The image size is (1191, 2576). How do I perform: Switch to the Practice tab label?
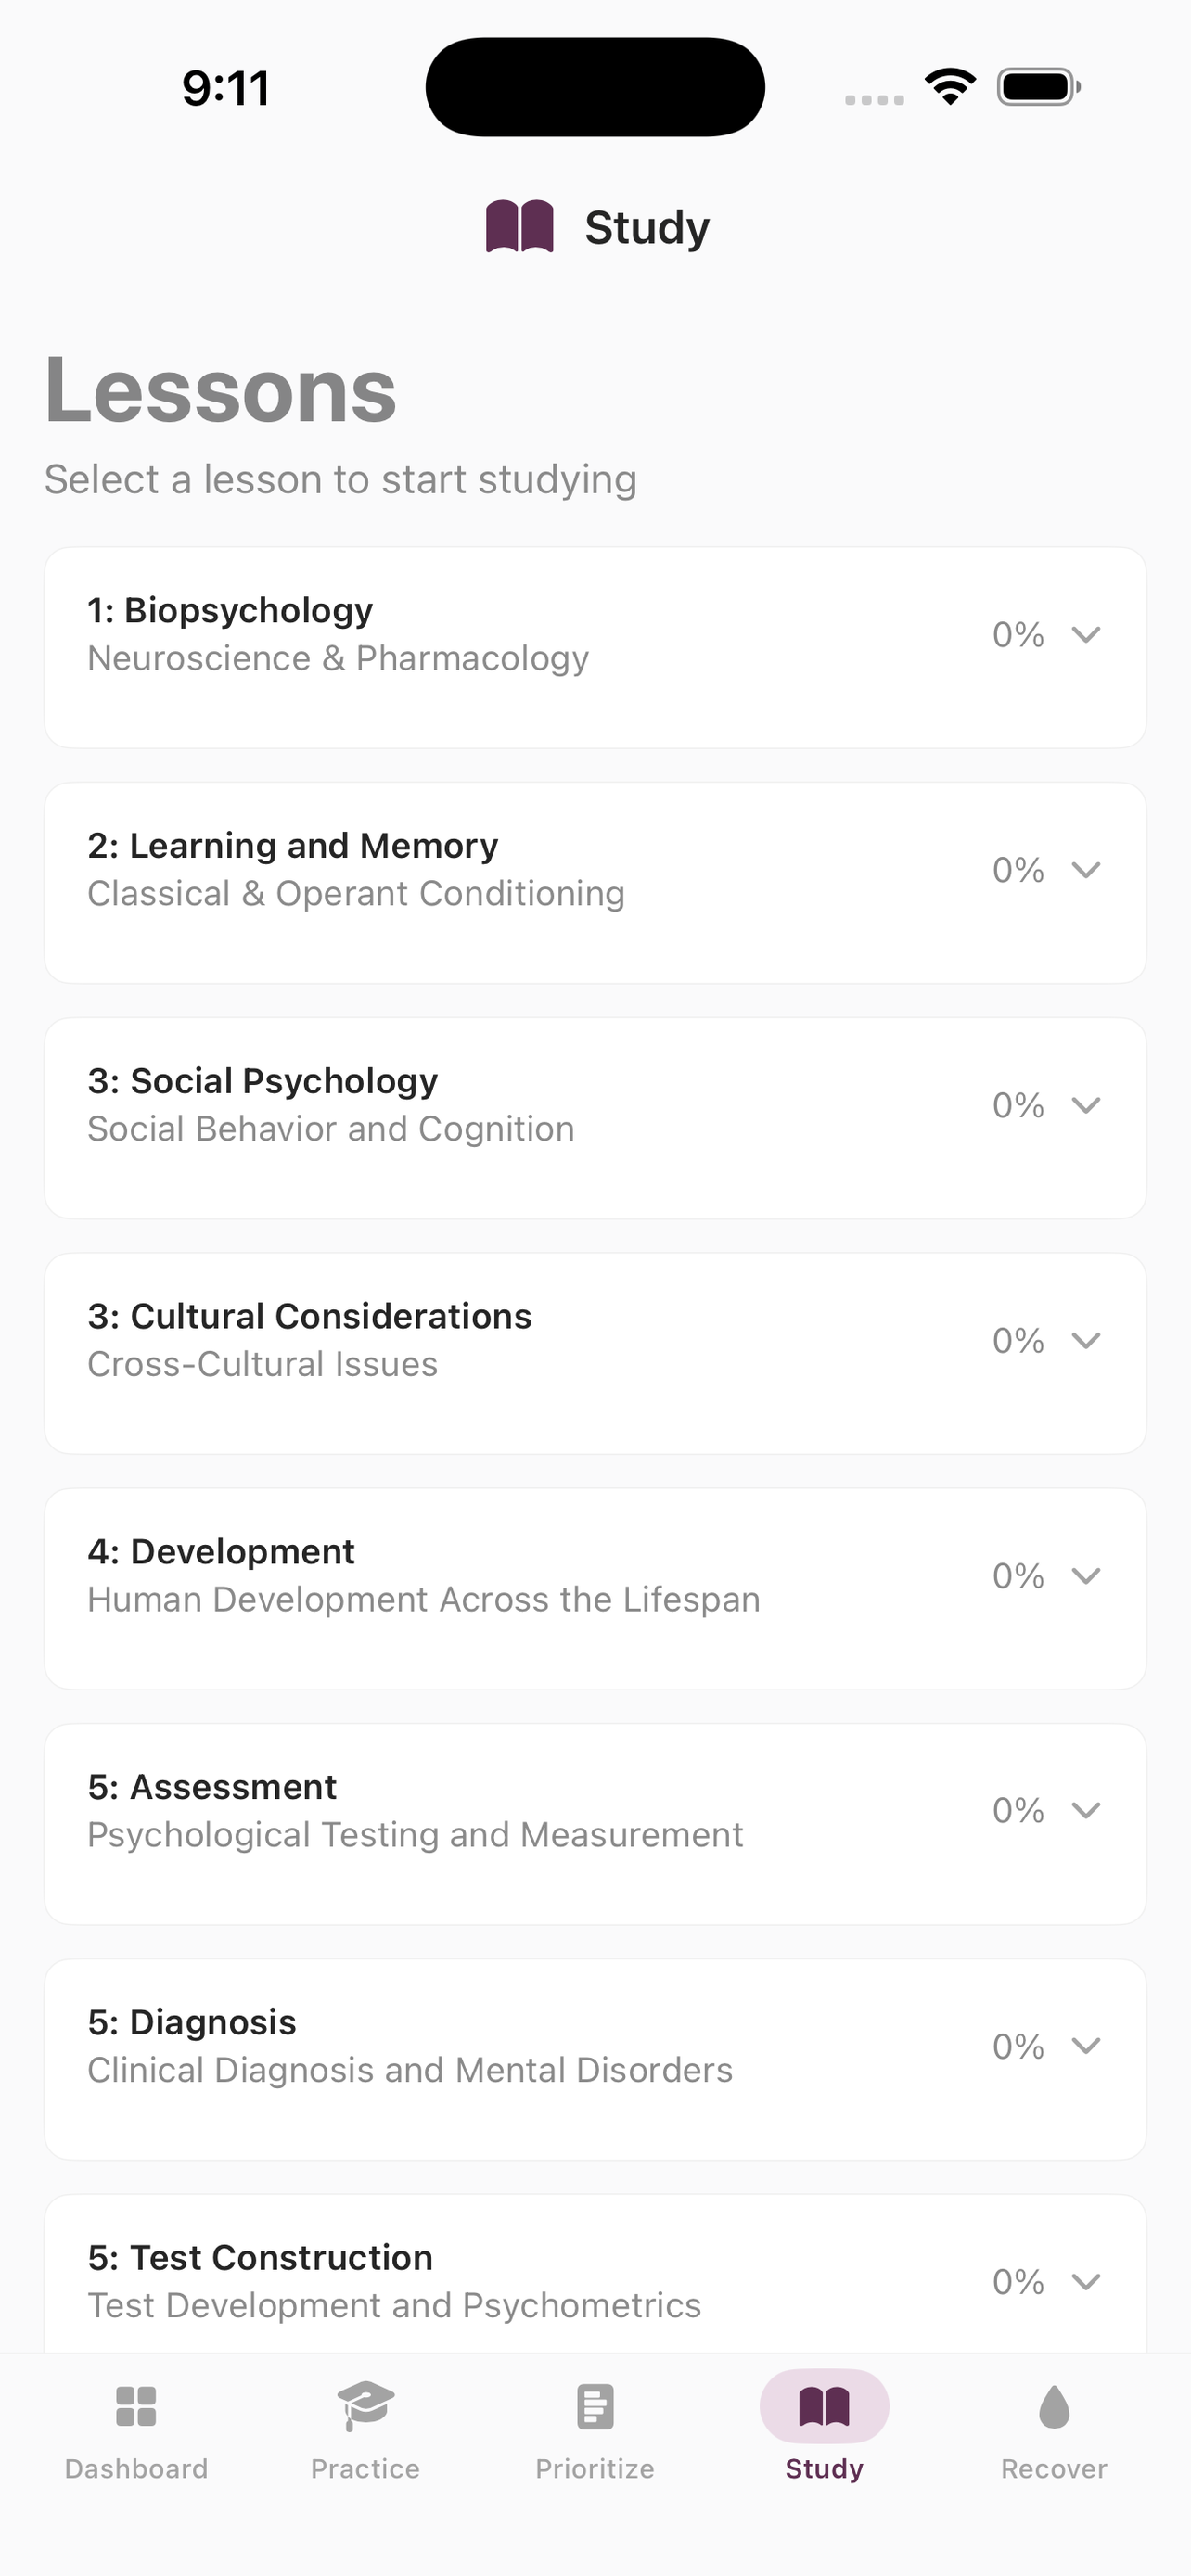click(x=365, y=2469)
